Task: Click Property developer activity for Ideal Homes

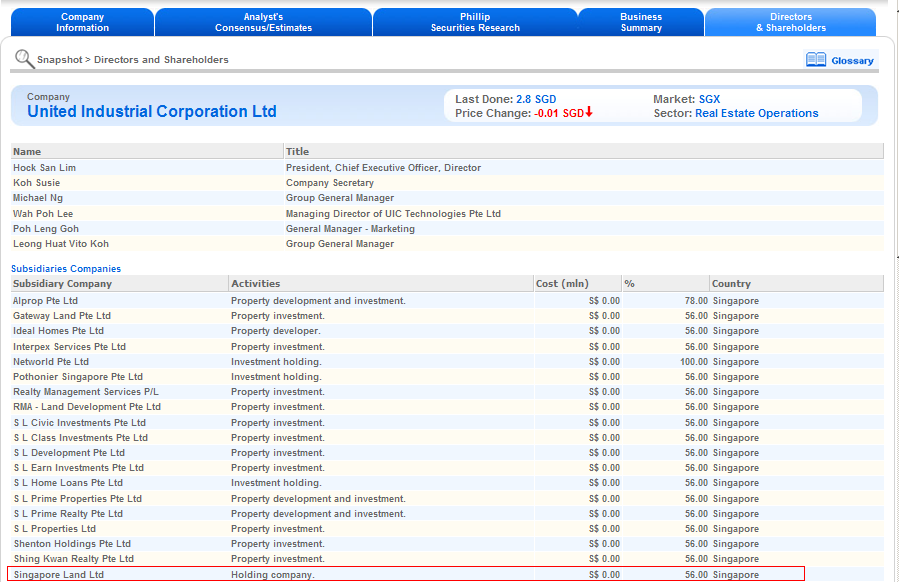Action: [276, 331]
